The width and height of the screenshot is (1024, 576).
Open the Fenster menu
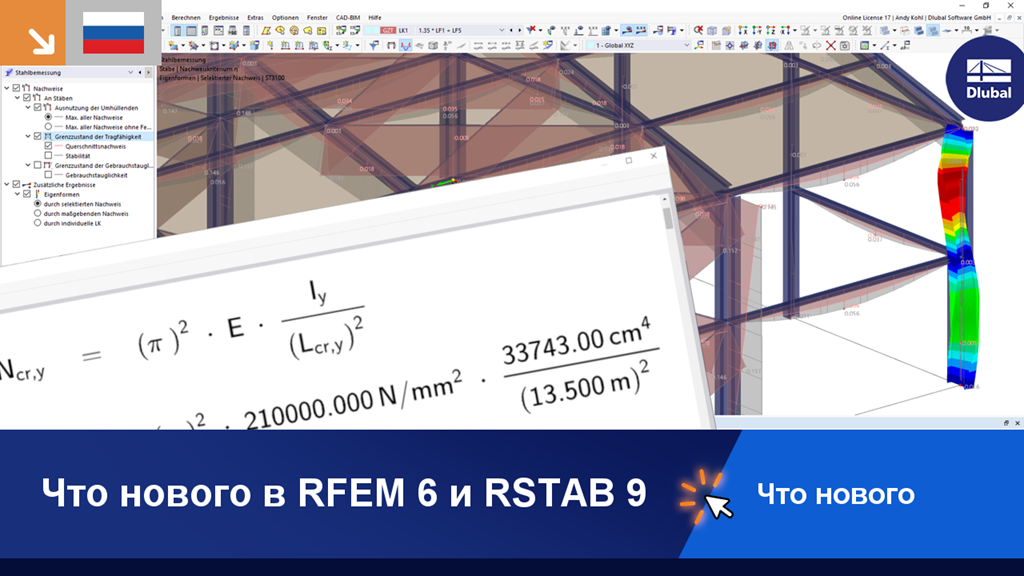tap(317, 18)
